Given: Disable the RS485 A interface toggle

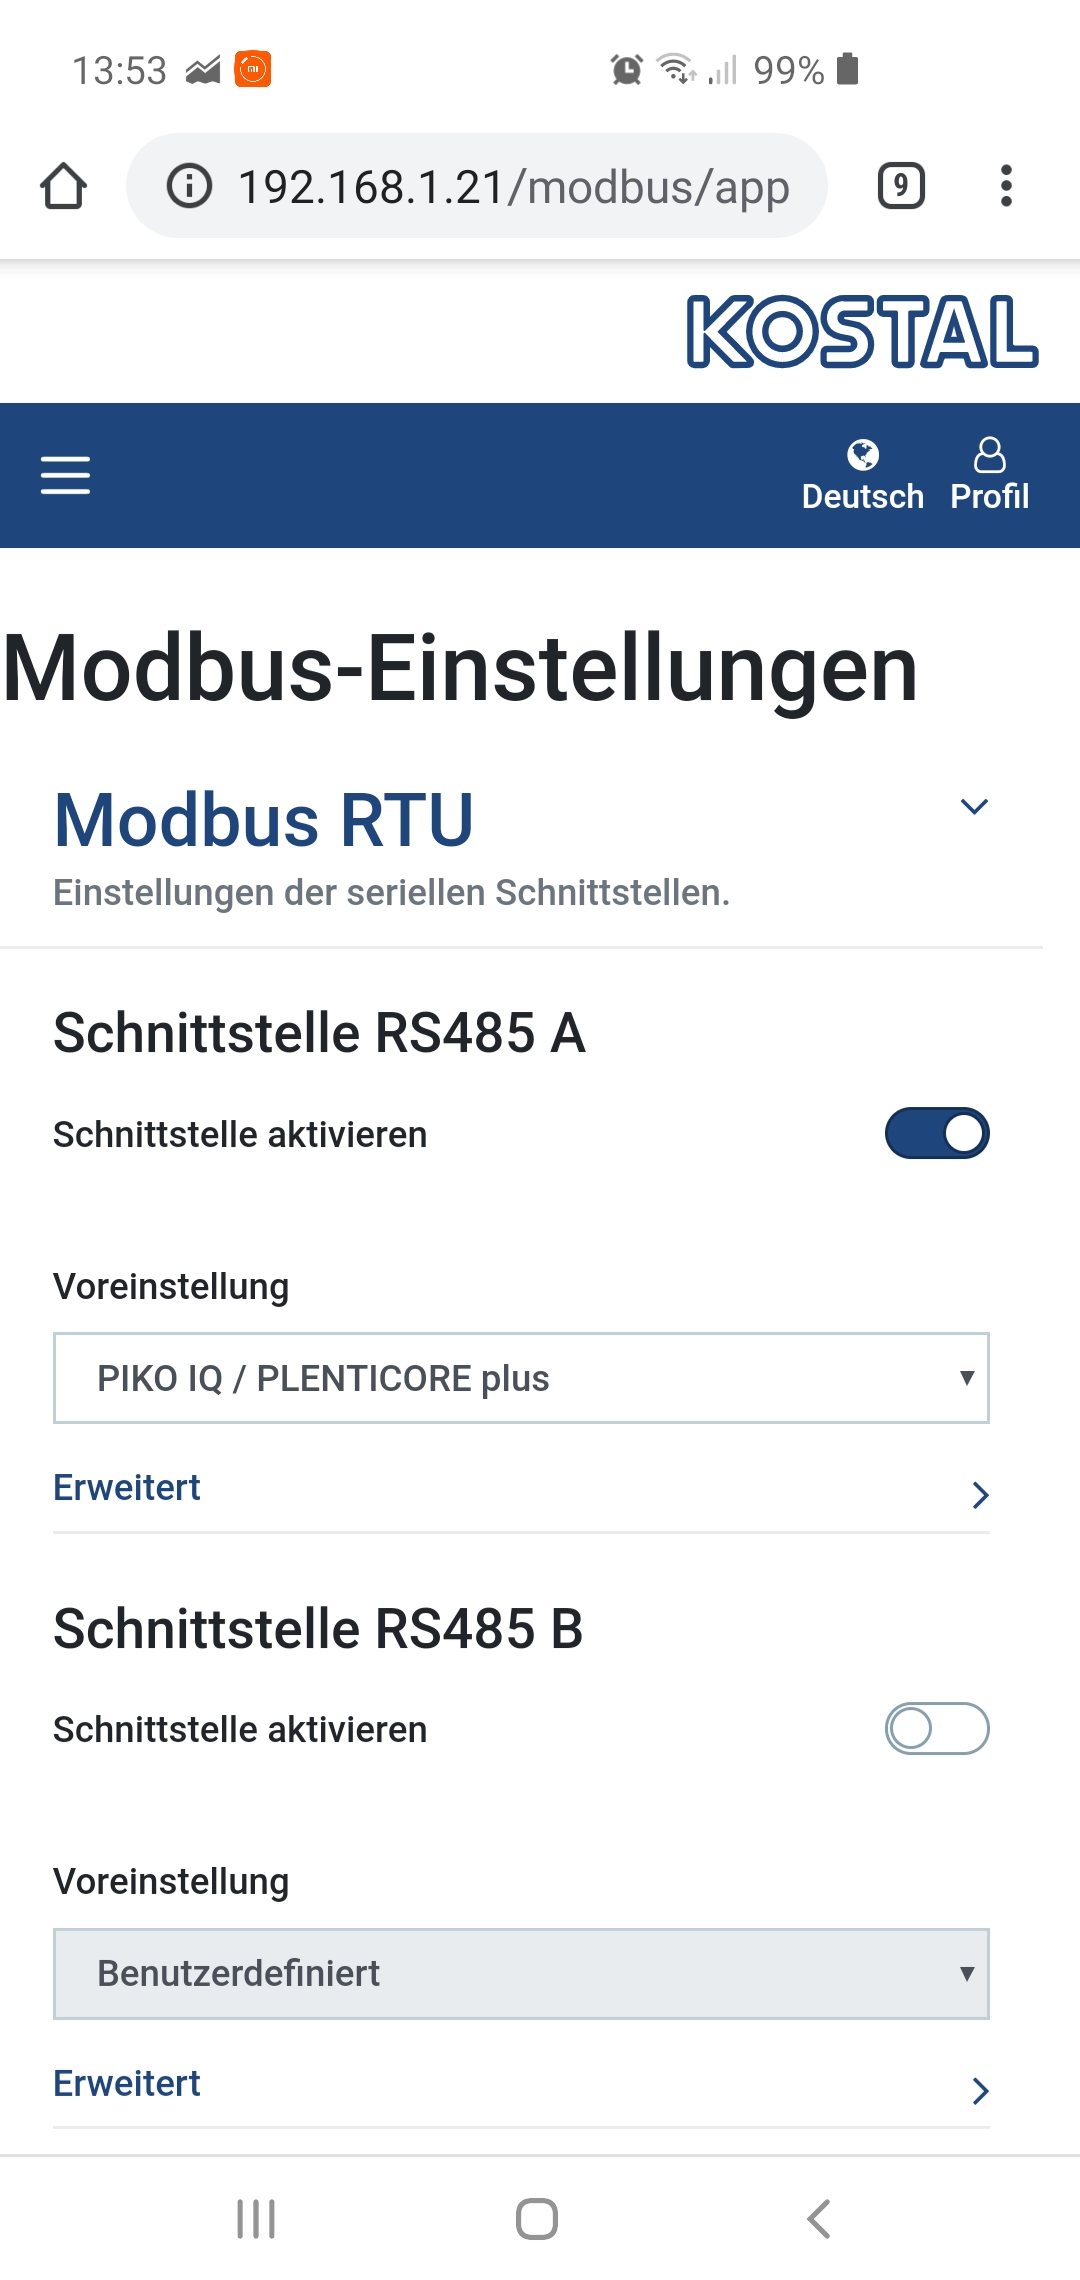Looking at the screenshot, I should pos(937,1133).
